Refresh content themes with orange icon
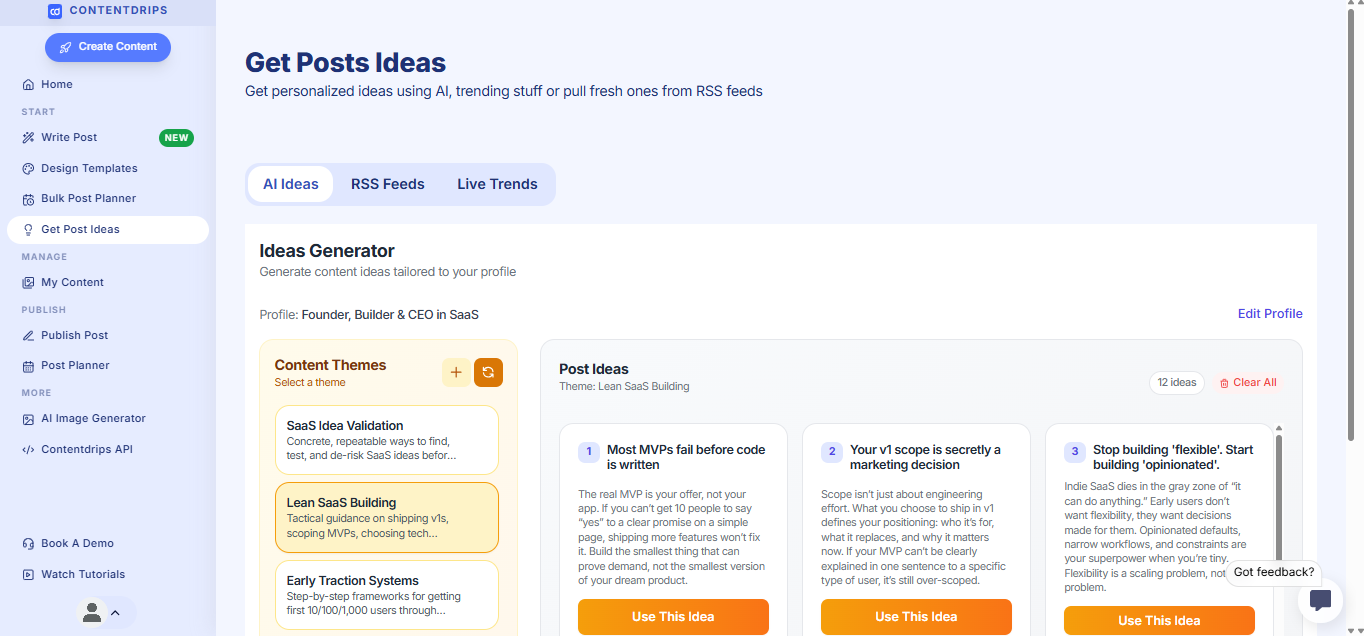This screenshot has height=636, width=1364. coord(488,373)
